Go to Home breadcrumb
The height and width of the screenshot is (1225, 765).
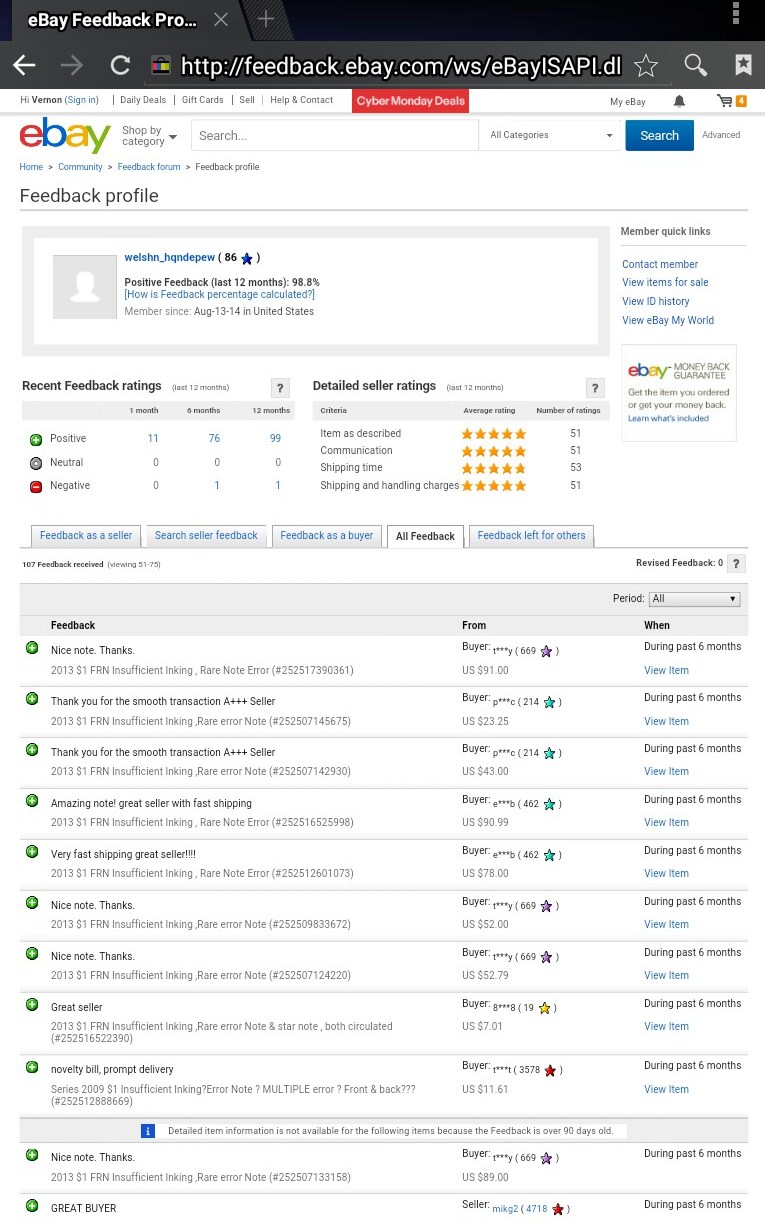click(31, 167)
